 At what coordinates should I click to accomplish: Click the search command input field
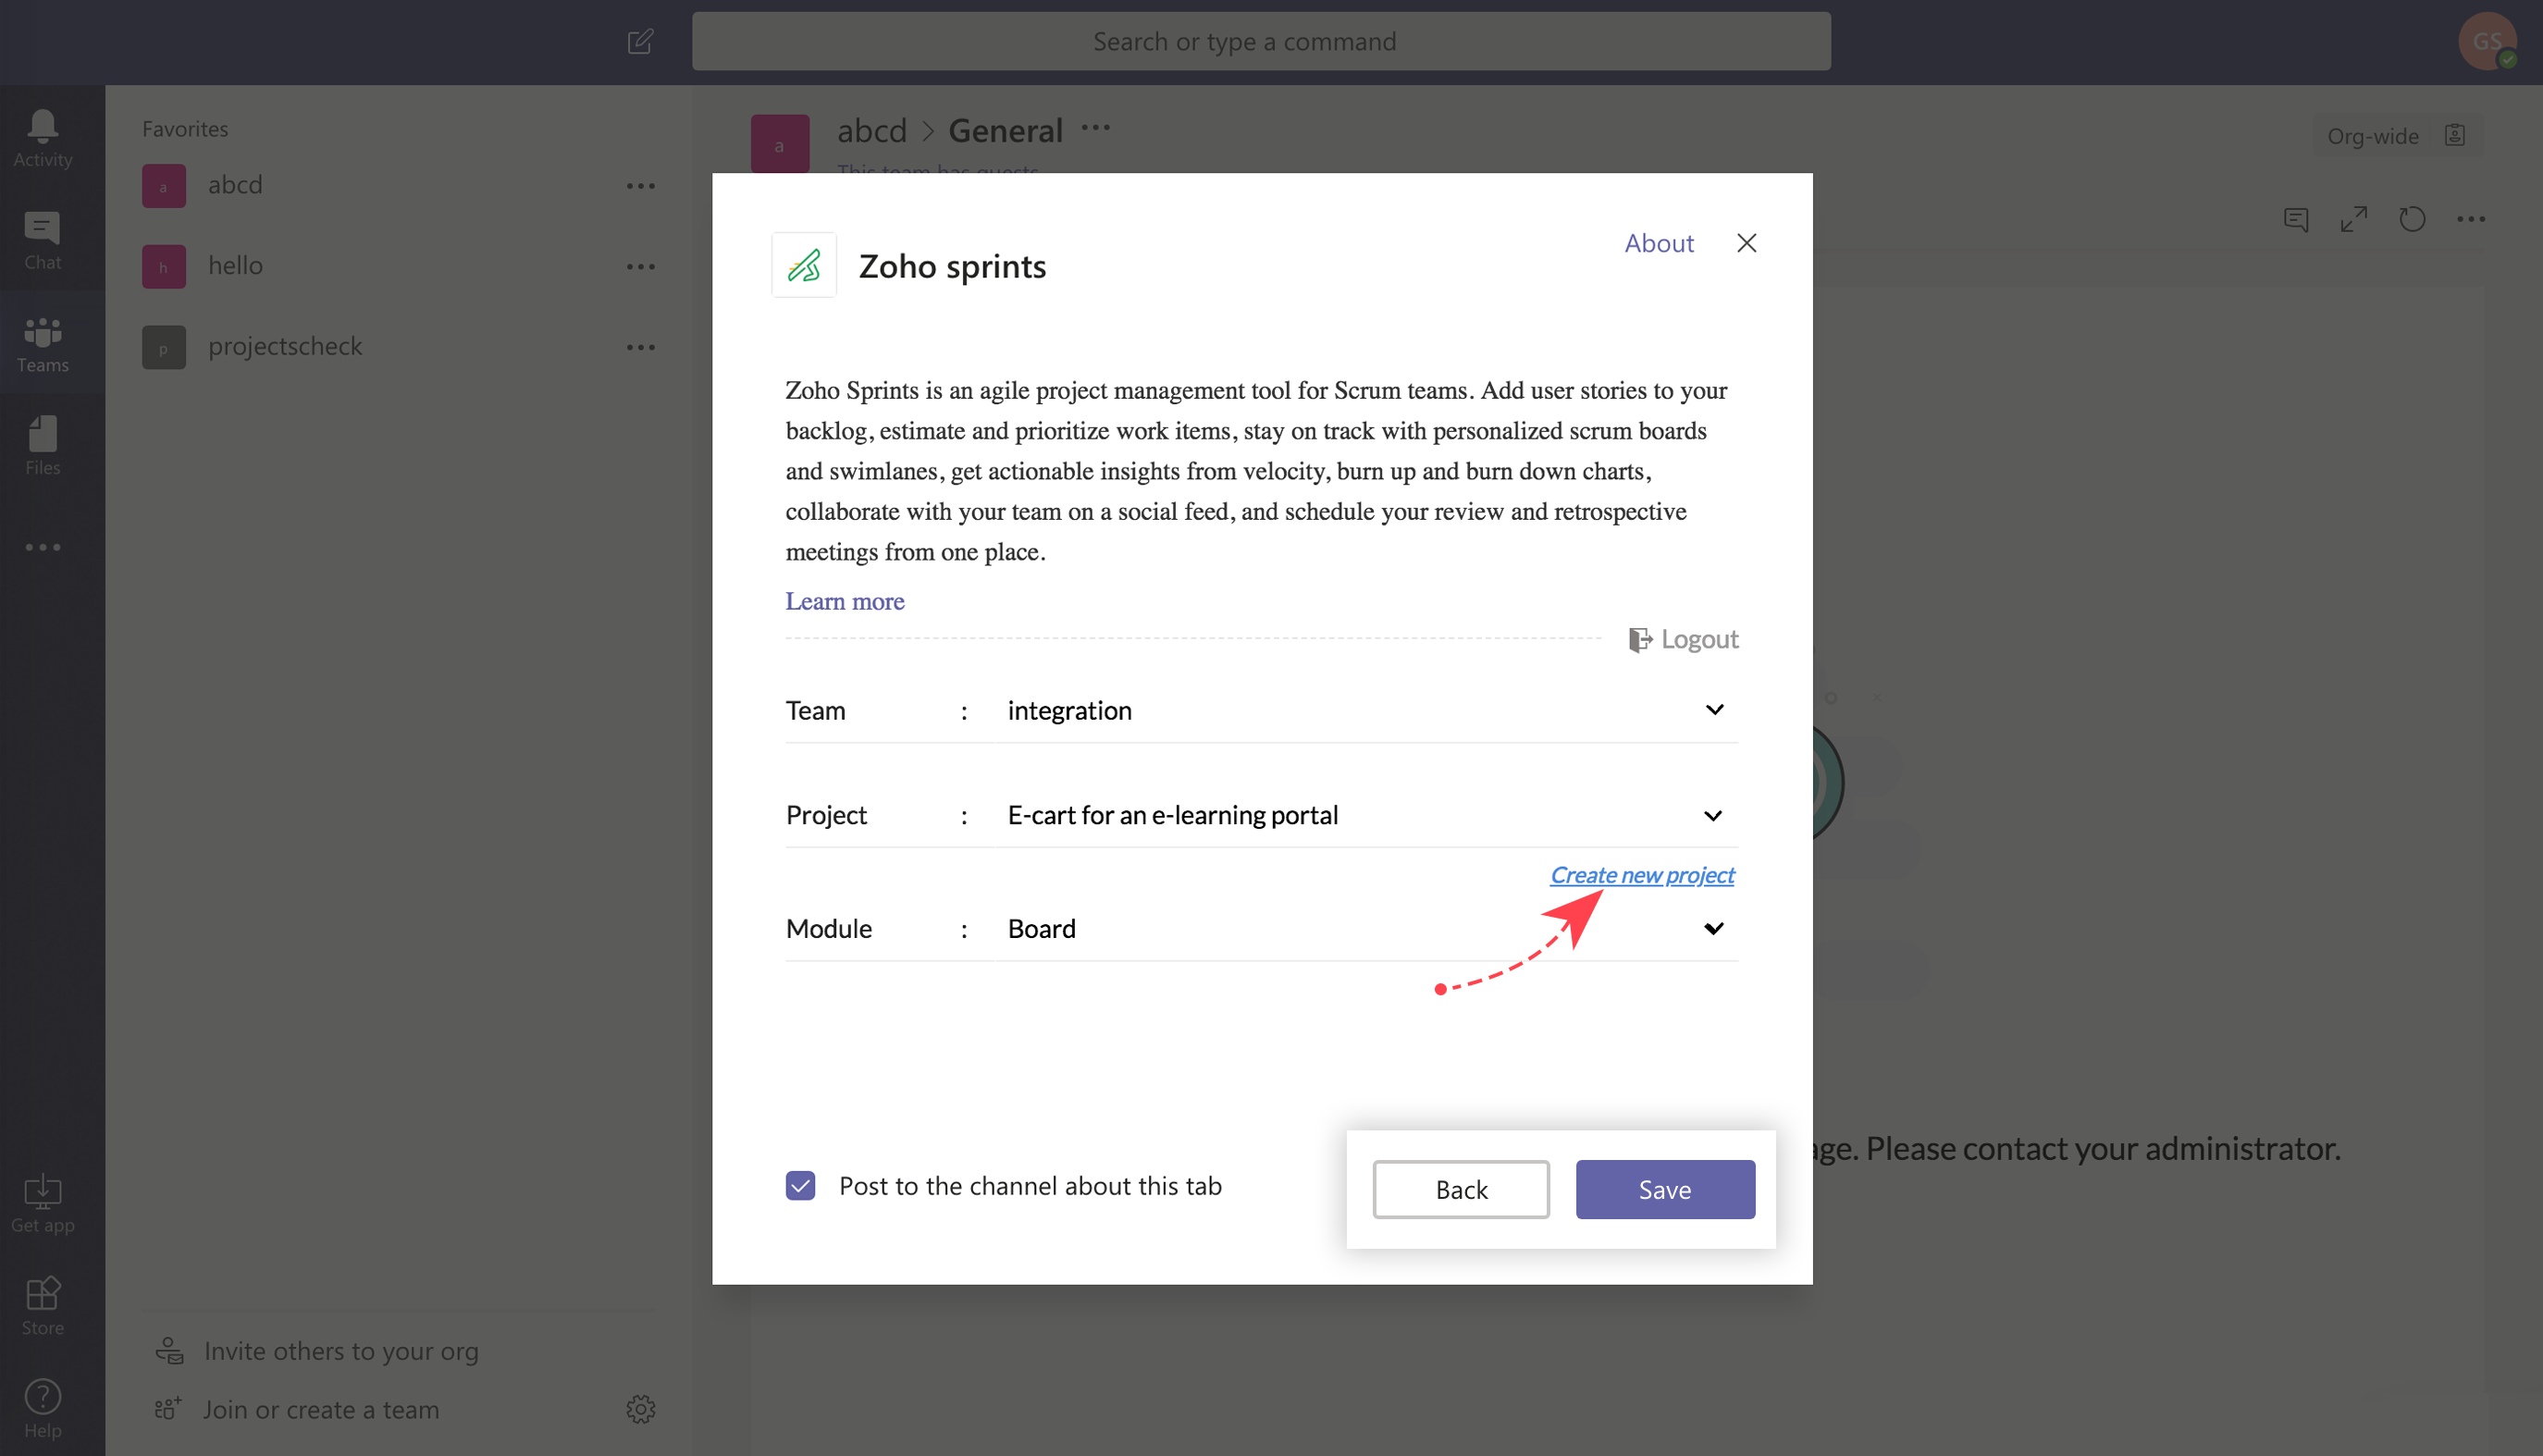pyautogui.click(x=1260, y=41)
